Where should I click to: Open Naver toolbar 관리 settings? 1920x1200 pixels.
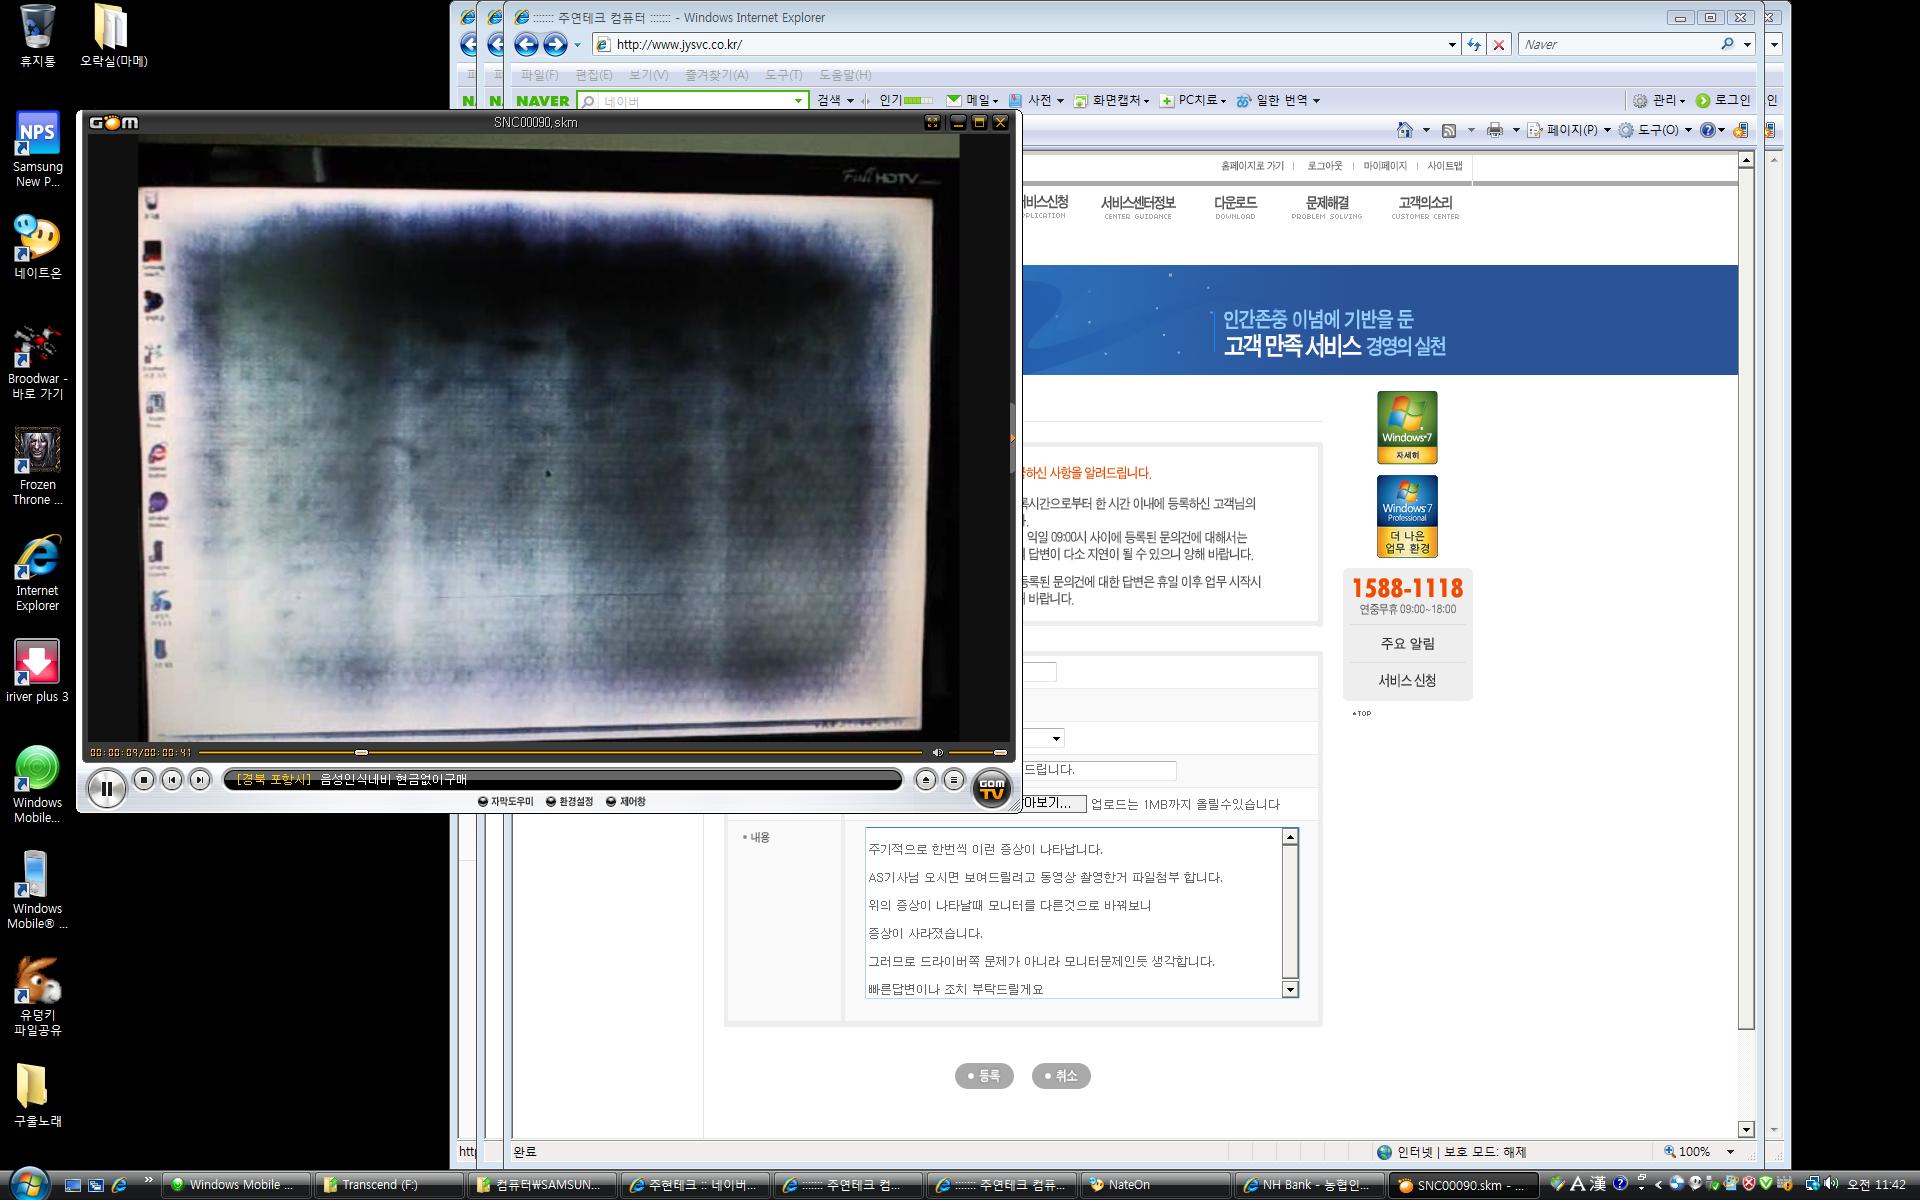1659,100
